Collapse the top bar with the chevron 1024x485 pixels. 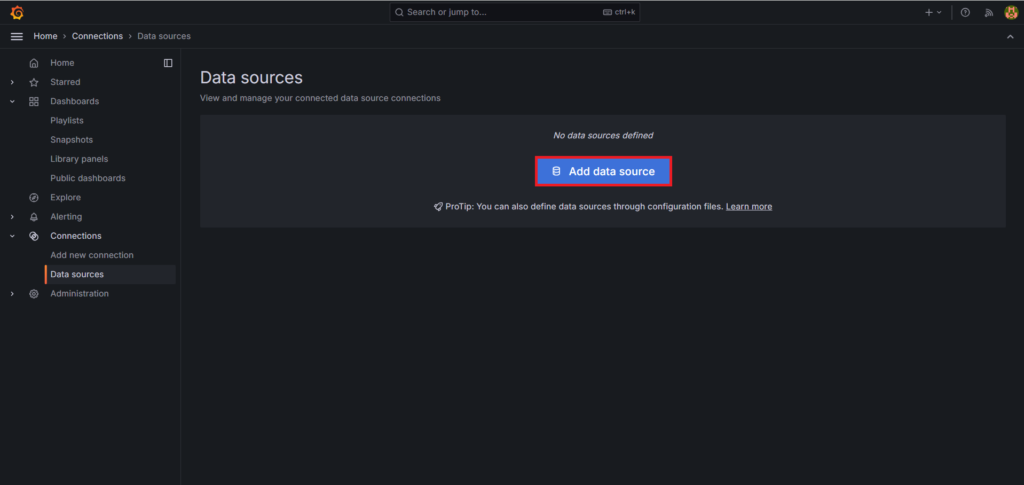coord(1010,37)
